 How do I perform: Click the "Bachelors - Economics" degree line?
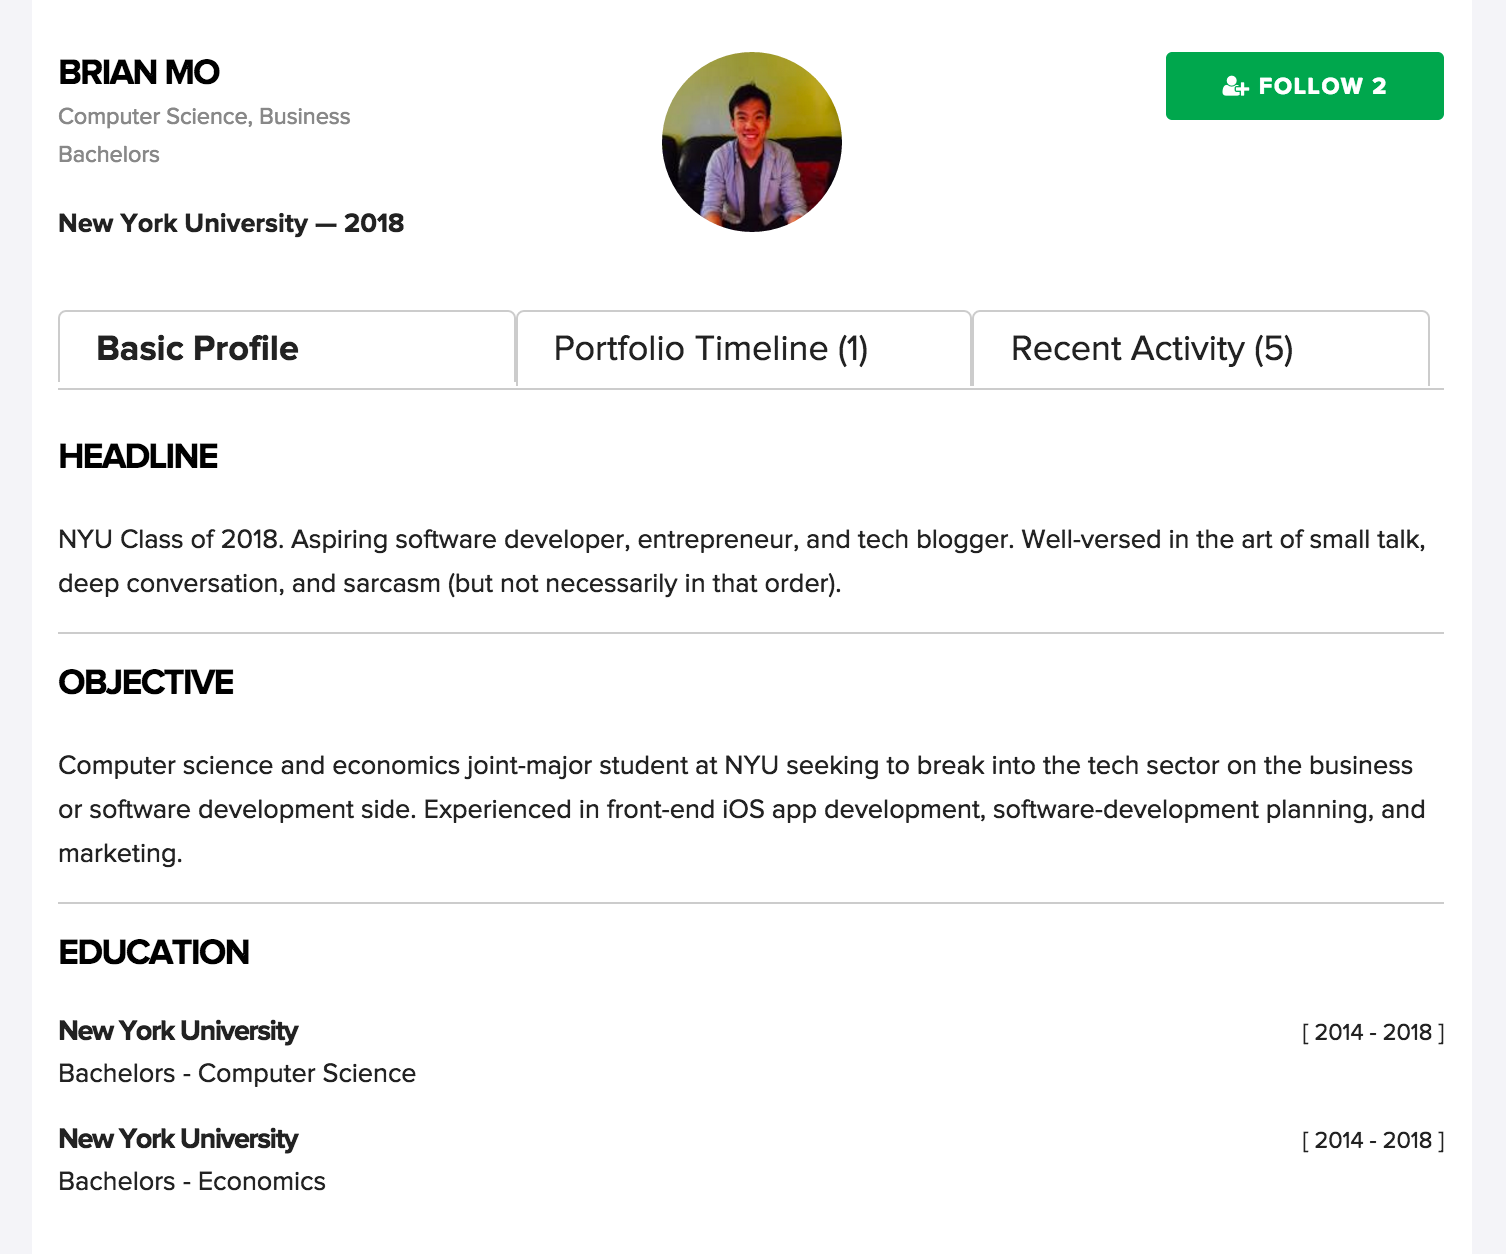click(x=192, y=1181)
